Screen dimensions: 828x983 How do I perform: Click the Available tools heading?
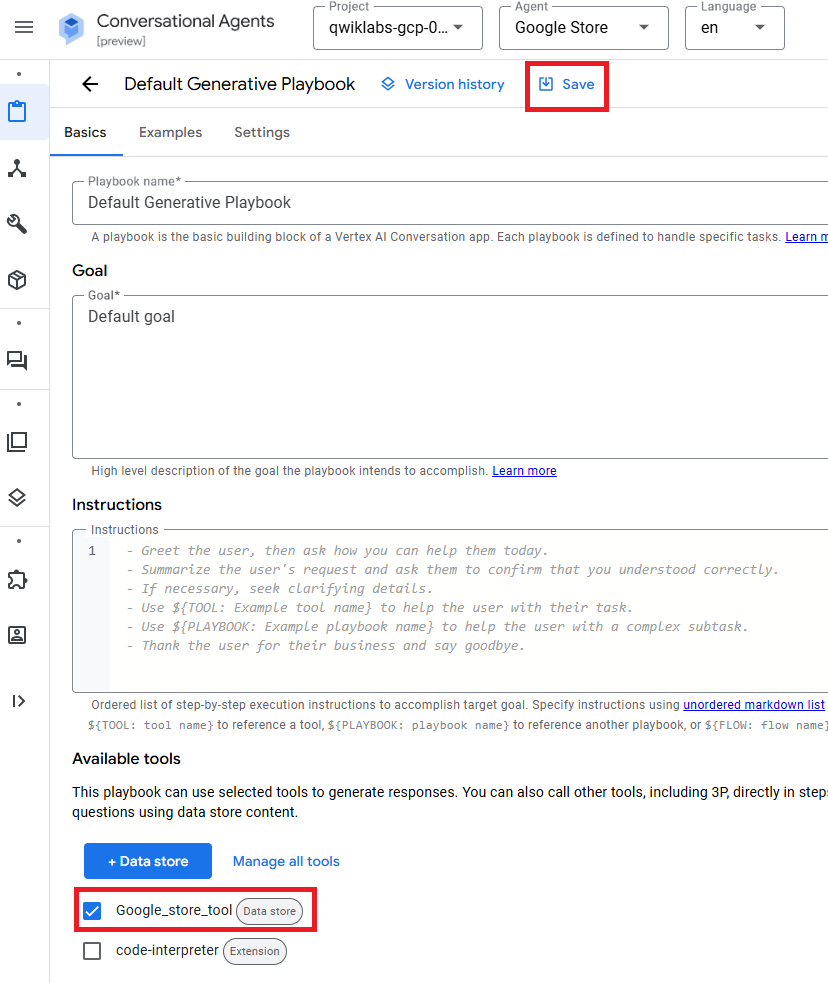(x=126, y=759)
